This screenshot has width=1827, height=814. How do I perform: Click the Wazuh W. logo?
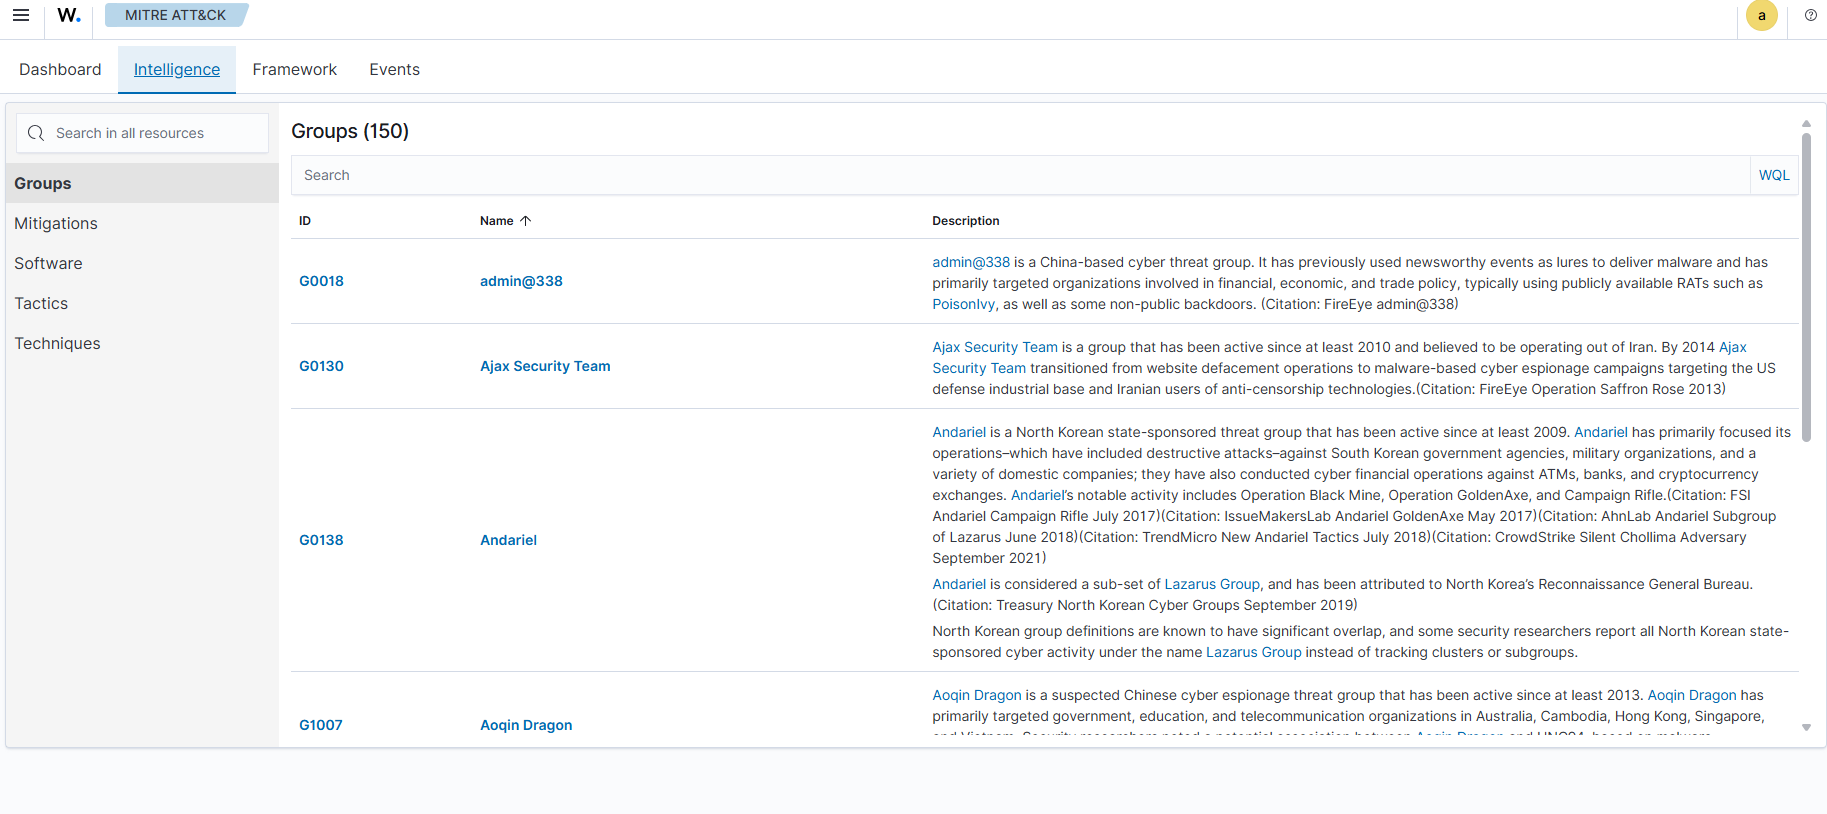point(68,15)
